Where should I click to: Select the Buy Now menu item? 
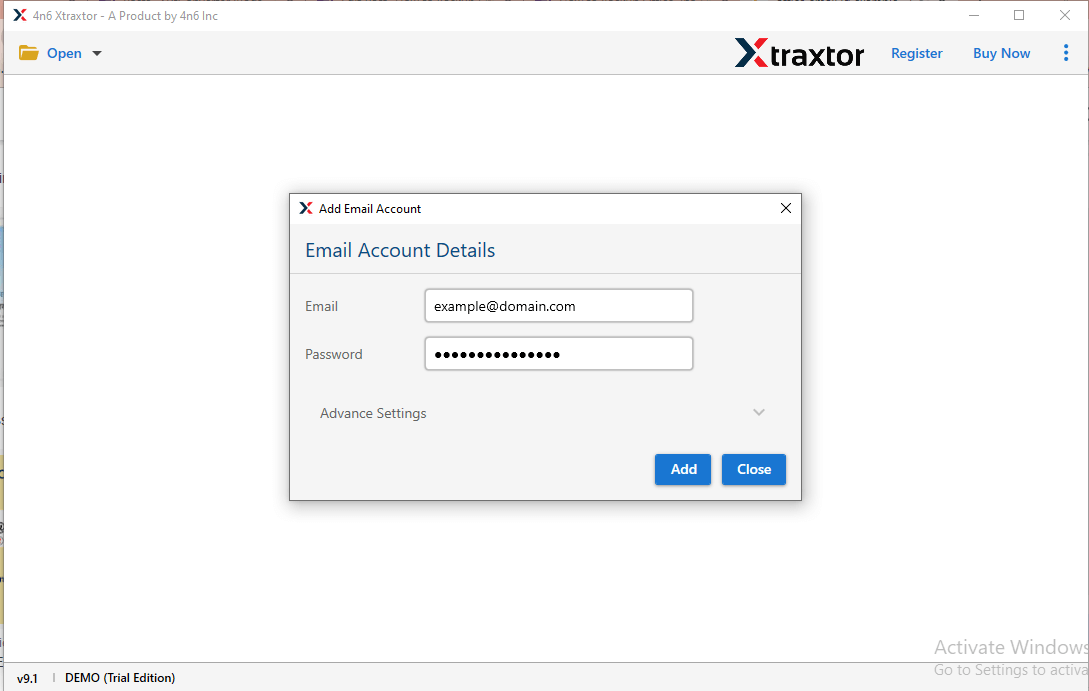coord(1001,52)
